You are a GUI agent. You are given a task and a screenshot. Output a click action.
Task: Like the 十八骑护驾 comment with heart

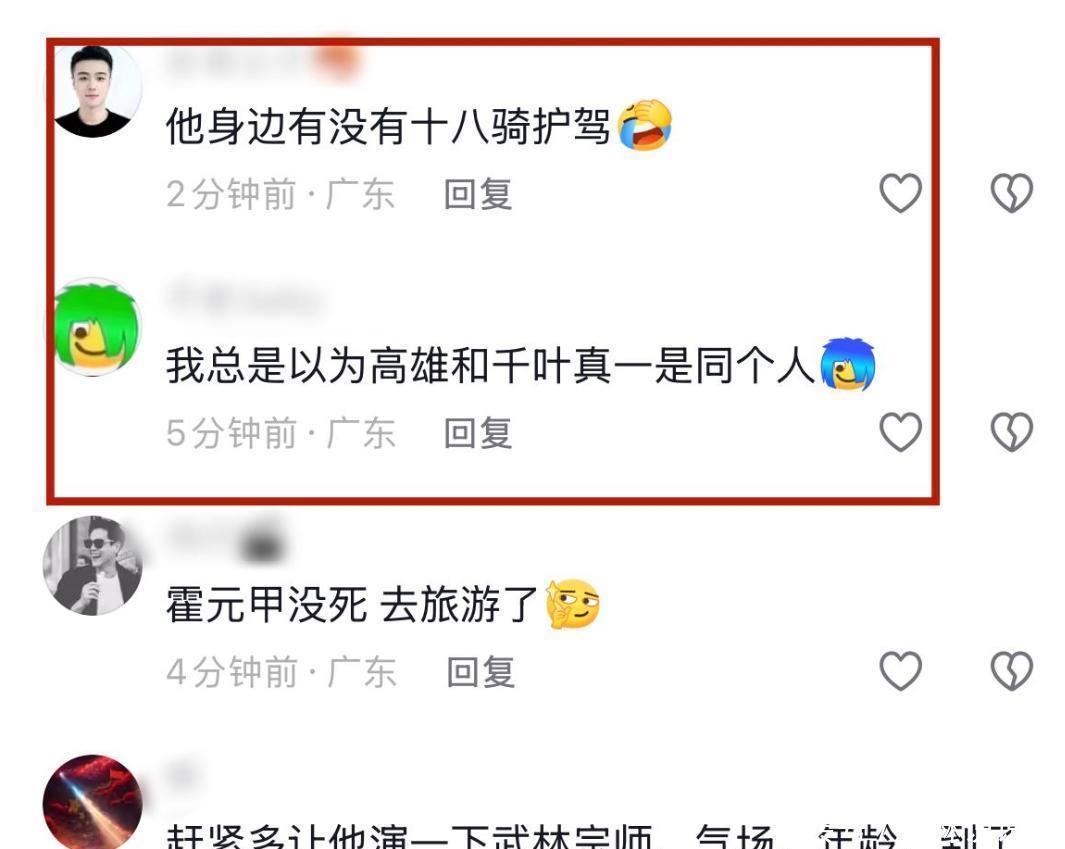901,193
